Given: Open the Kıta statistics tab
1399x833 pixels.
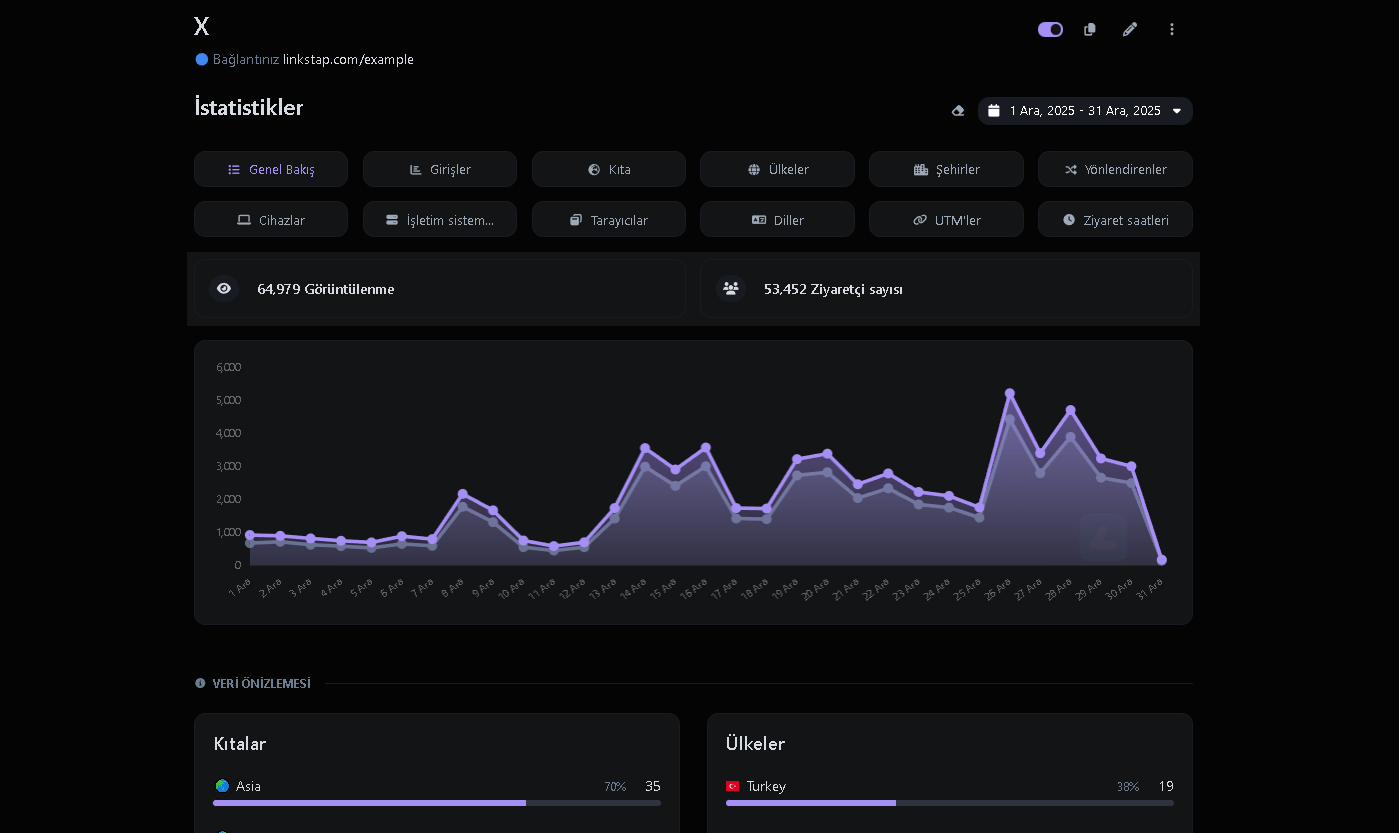Looking at the screenshot, I should click(609, 169).
